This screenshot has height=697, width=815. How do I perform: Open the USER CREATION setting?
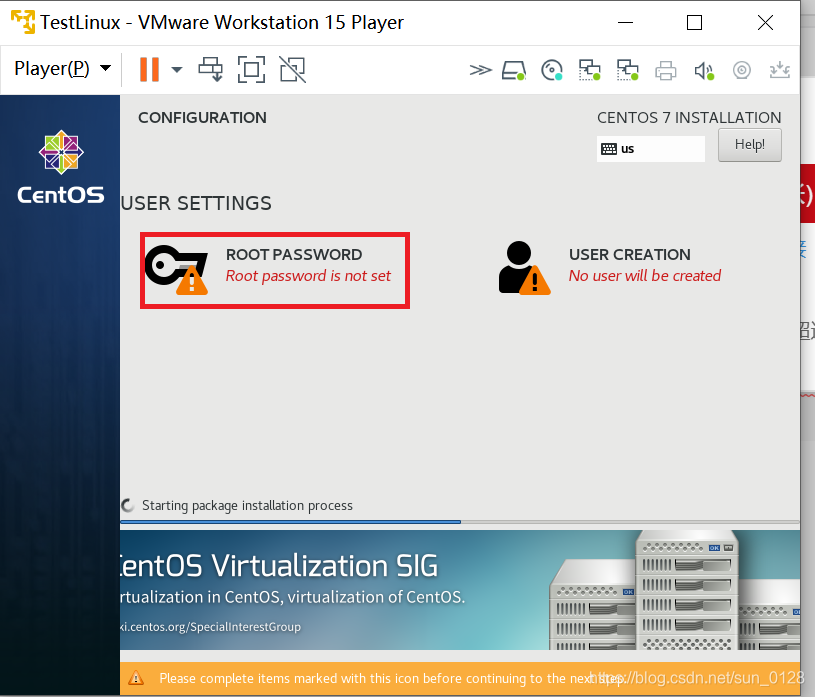[610, 269]
